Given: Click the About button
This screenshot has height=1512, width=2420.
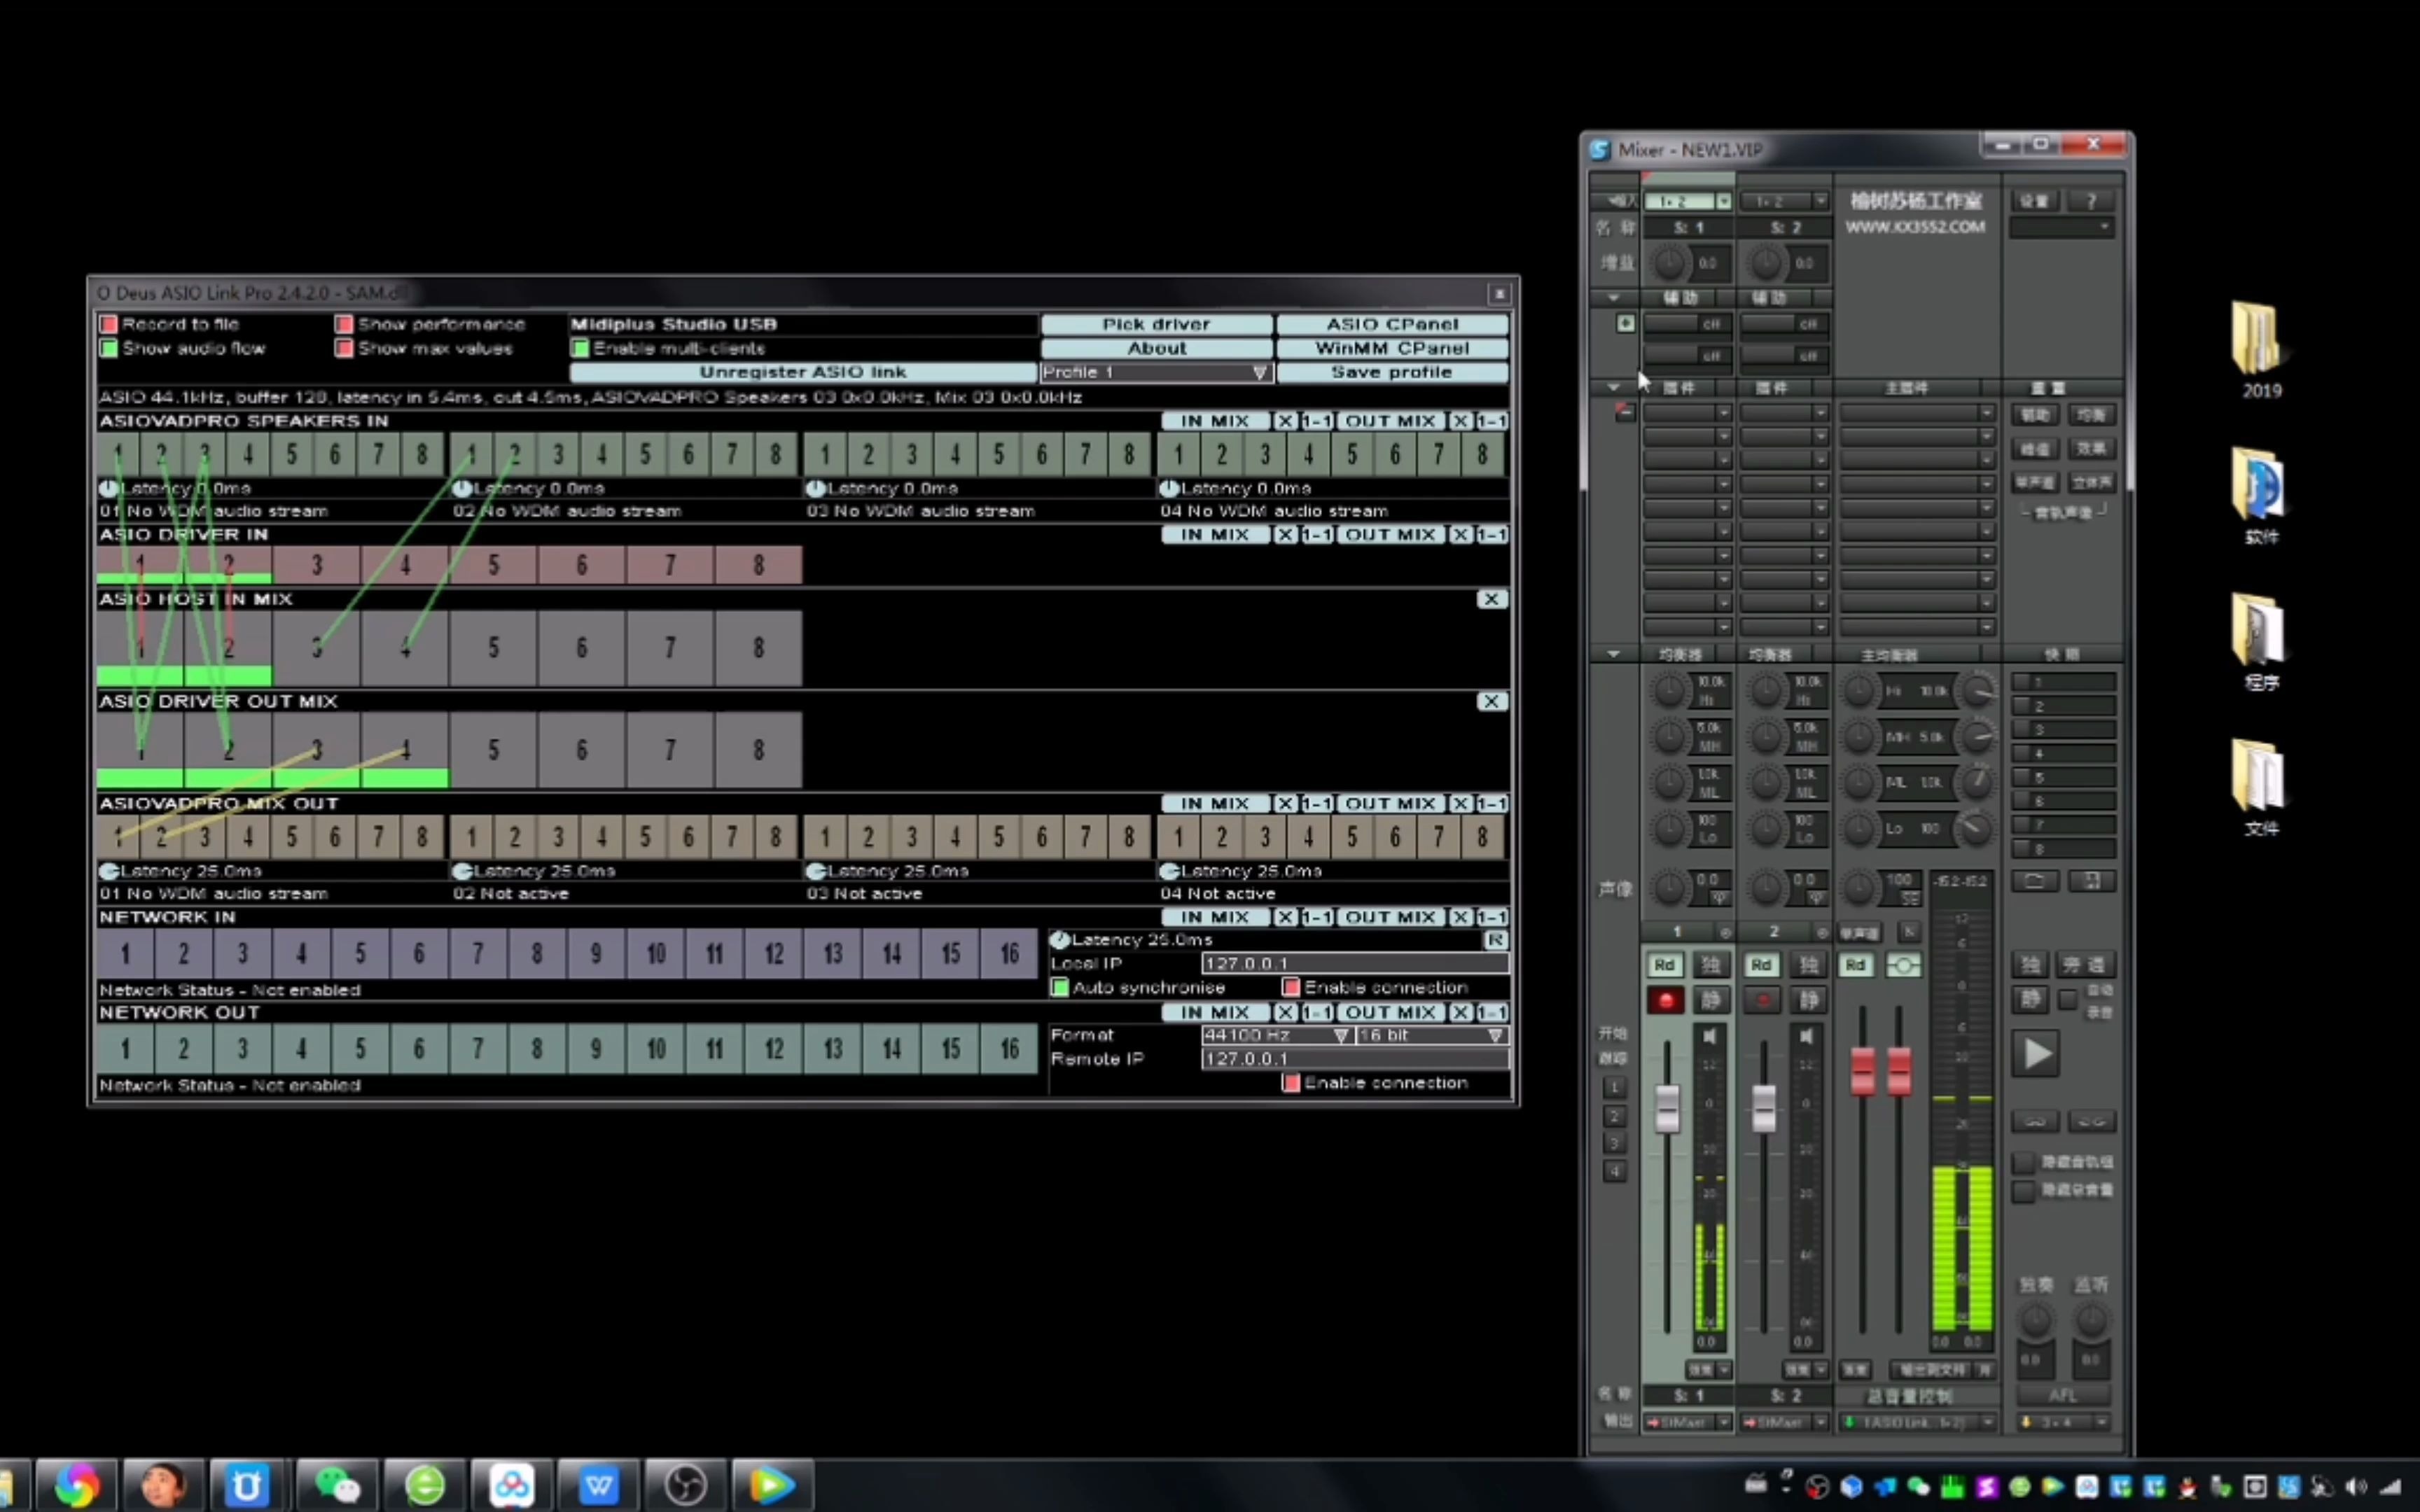Looking at the screenshot, I should pos(1157,348).
